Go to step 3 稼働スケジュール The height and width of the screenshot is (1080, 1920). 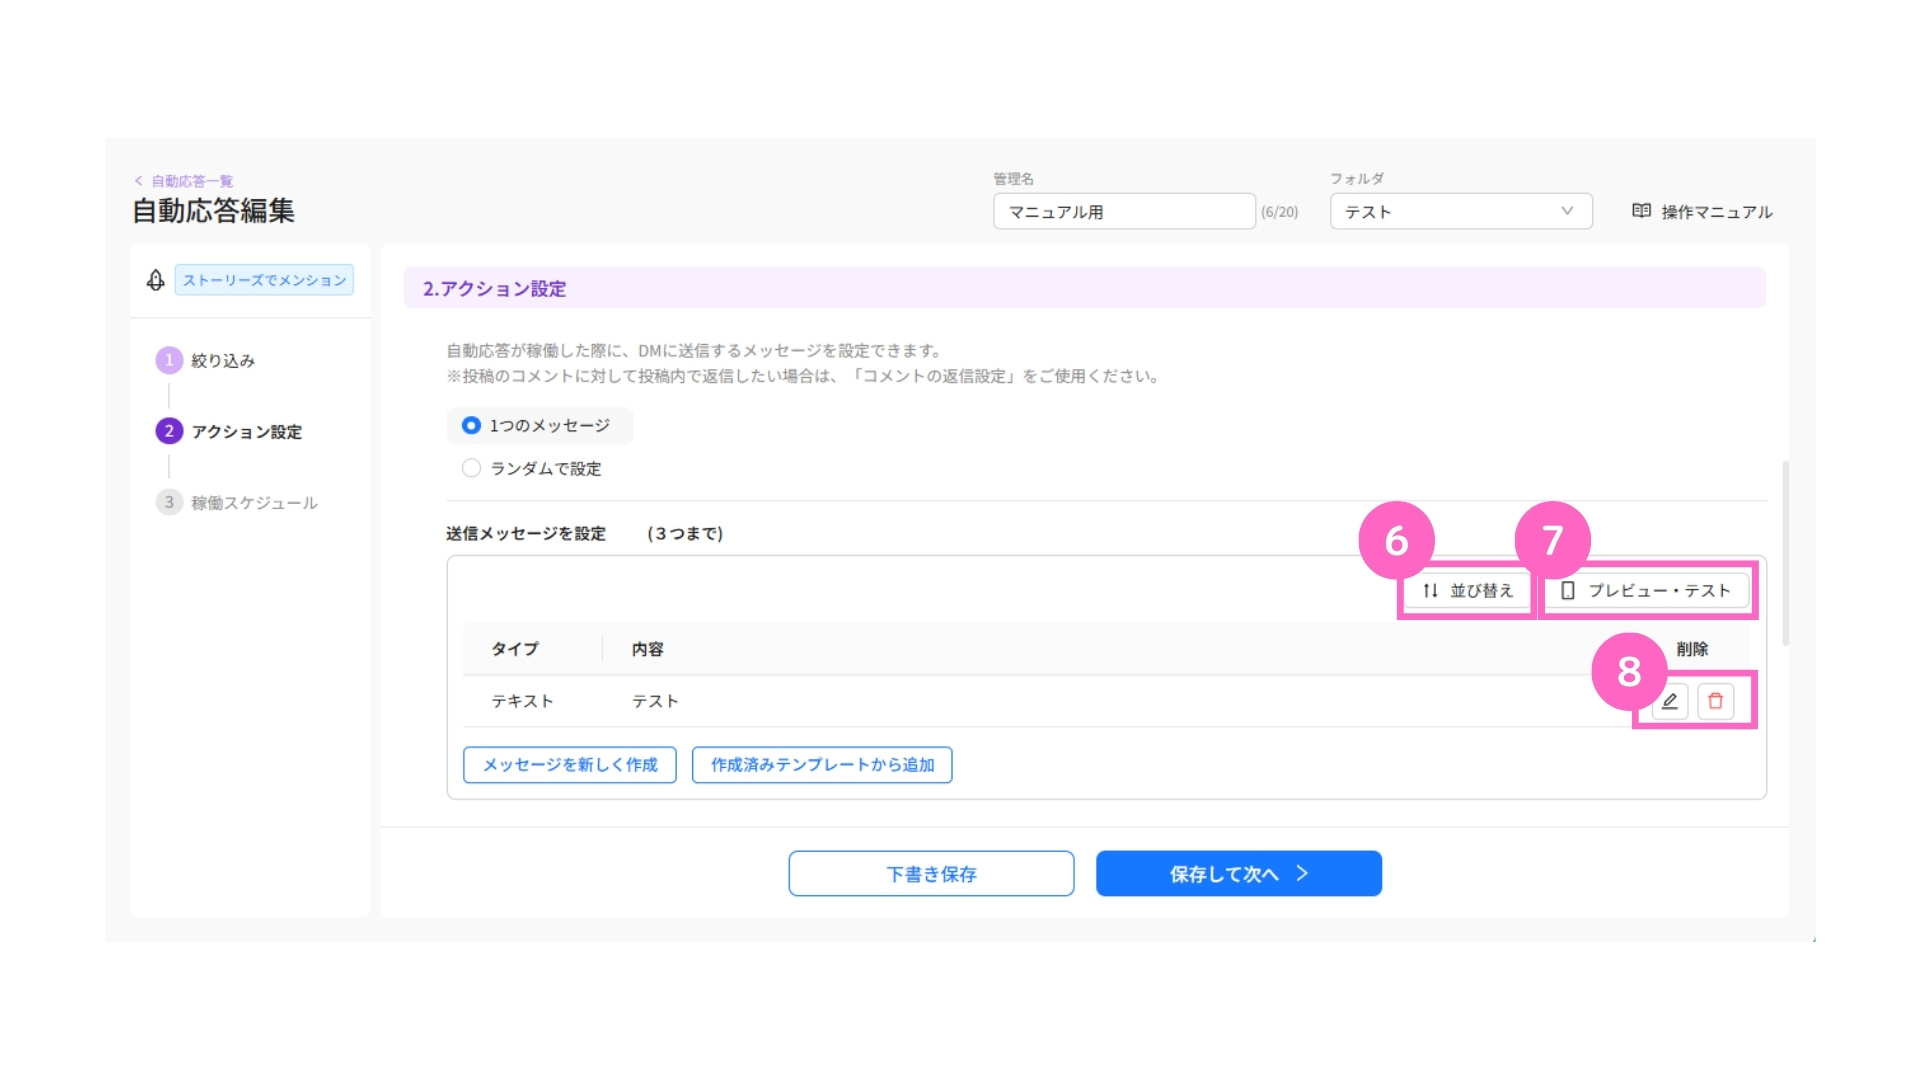click(237, 502)
